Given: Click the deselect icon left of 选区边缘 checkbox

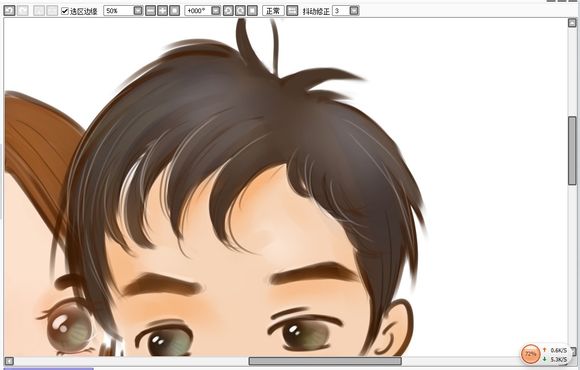Looking at the screenshot, I should click(x=39, y=10).
